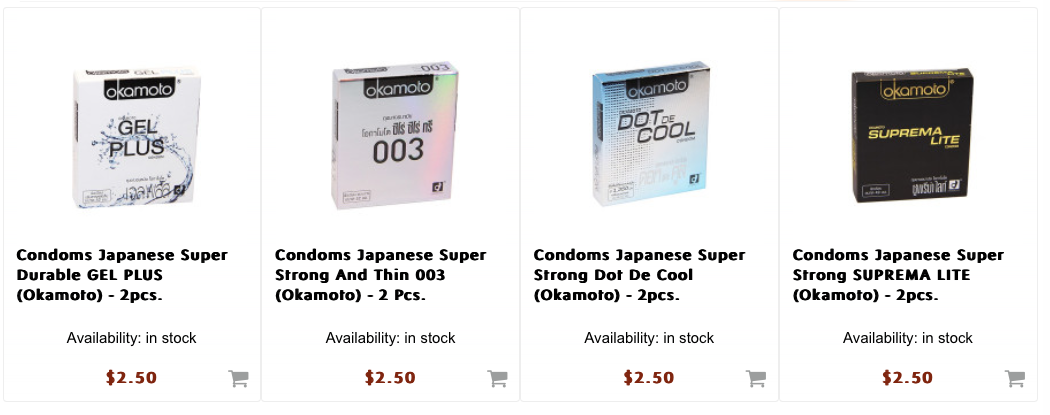Click cart icon for Strong And Thin 003
Image resolution: width=1050 pixels, height=415 pixels.
(x=497, y=378)
